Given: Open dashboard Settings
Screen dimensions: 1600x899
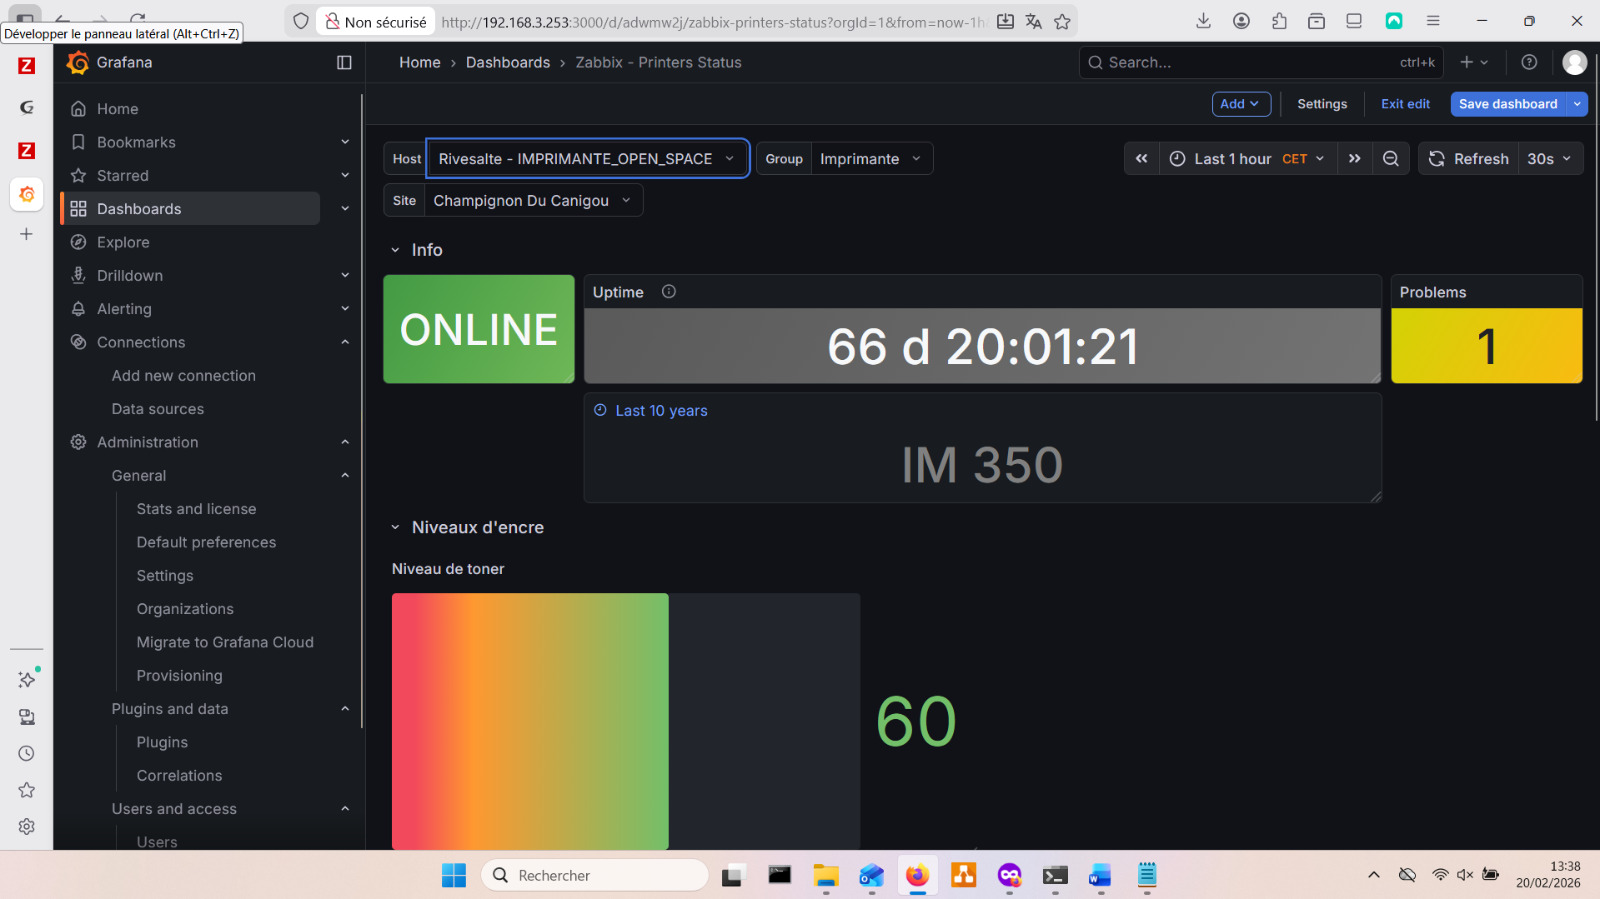Looking at the screenshot, I should (1322, 104).
